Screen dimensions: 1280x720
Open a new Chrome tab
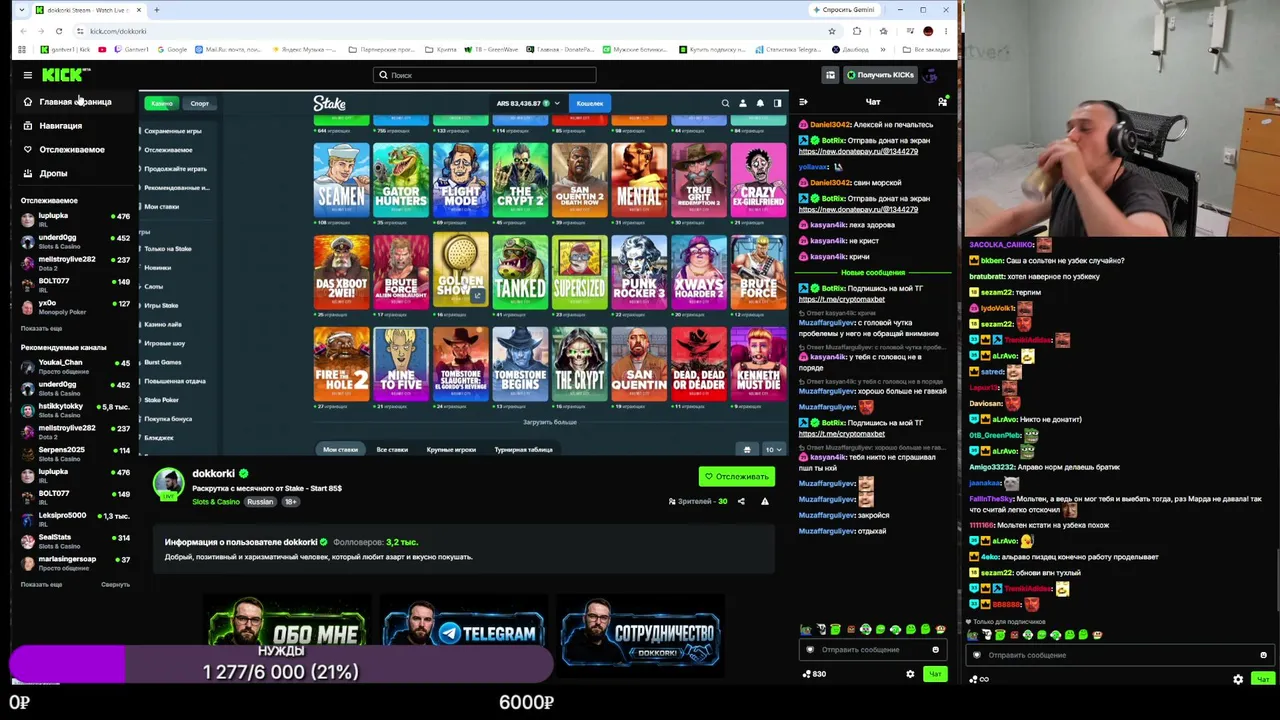click(157, 10)
